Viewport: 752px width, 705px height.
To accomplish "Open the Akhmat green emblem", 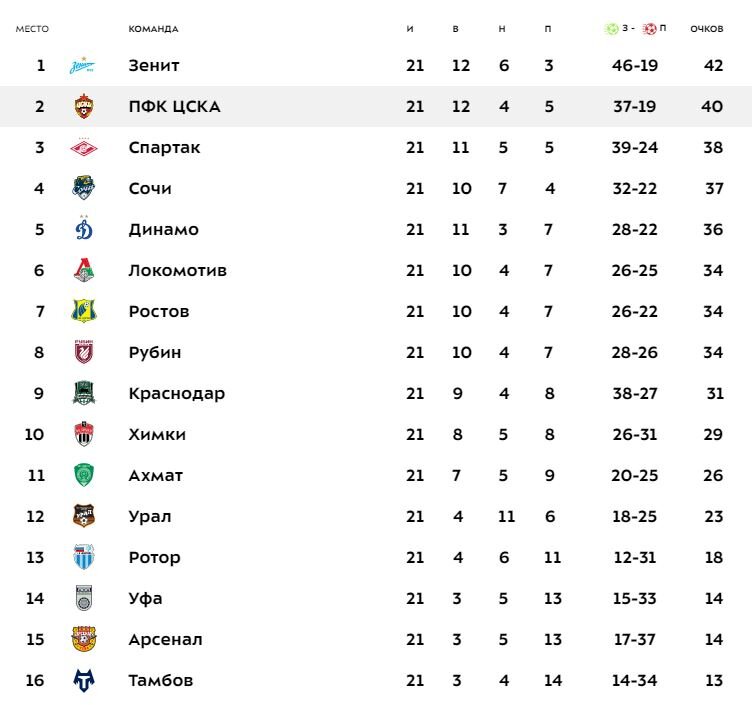I will [83, 475].
